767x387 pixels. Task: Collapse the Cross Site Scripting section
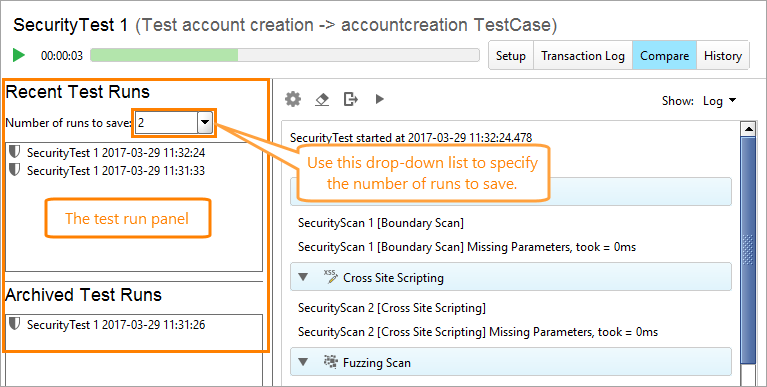pyautogui.click(x=304, y=277)
